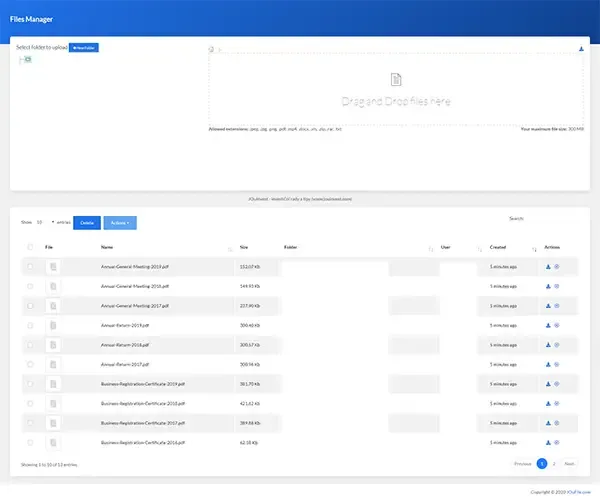Click round icon beside download for Annual-General-Meeting-2019.pdf
Image resolution: width=600 pixels, height=500 pixels.
pos(557,267)
